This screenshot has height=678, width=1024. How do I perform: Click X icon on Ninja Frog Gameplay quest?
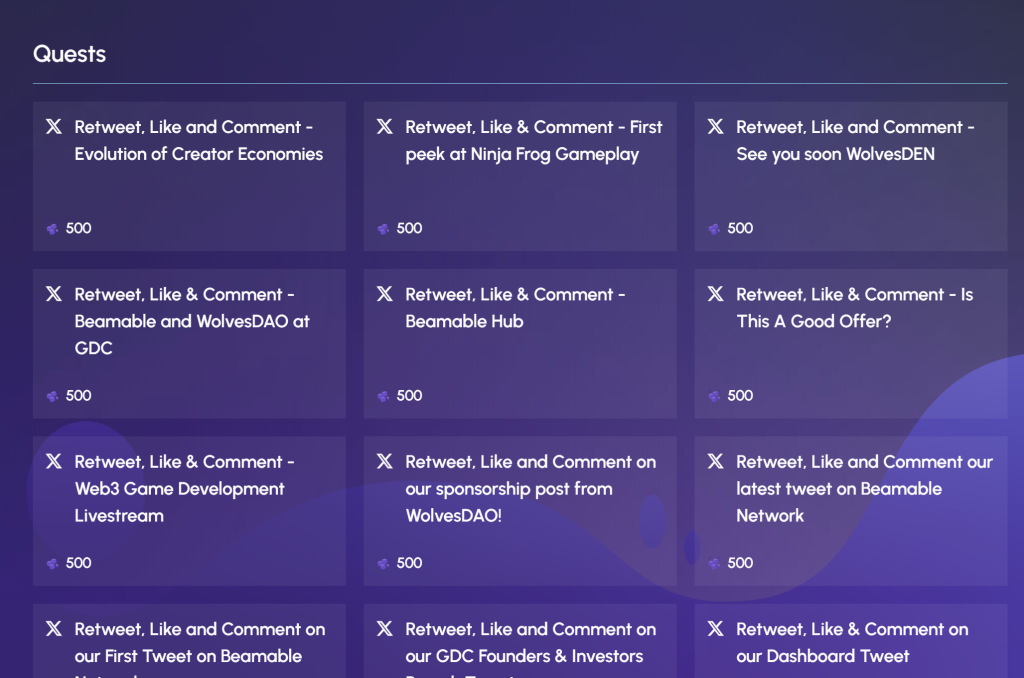click(385, 127)
